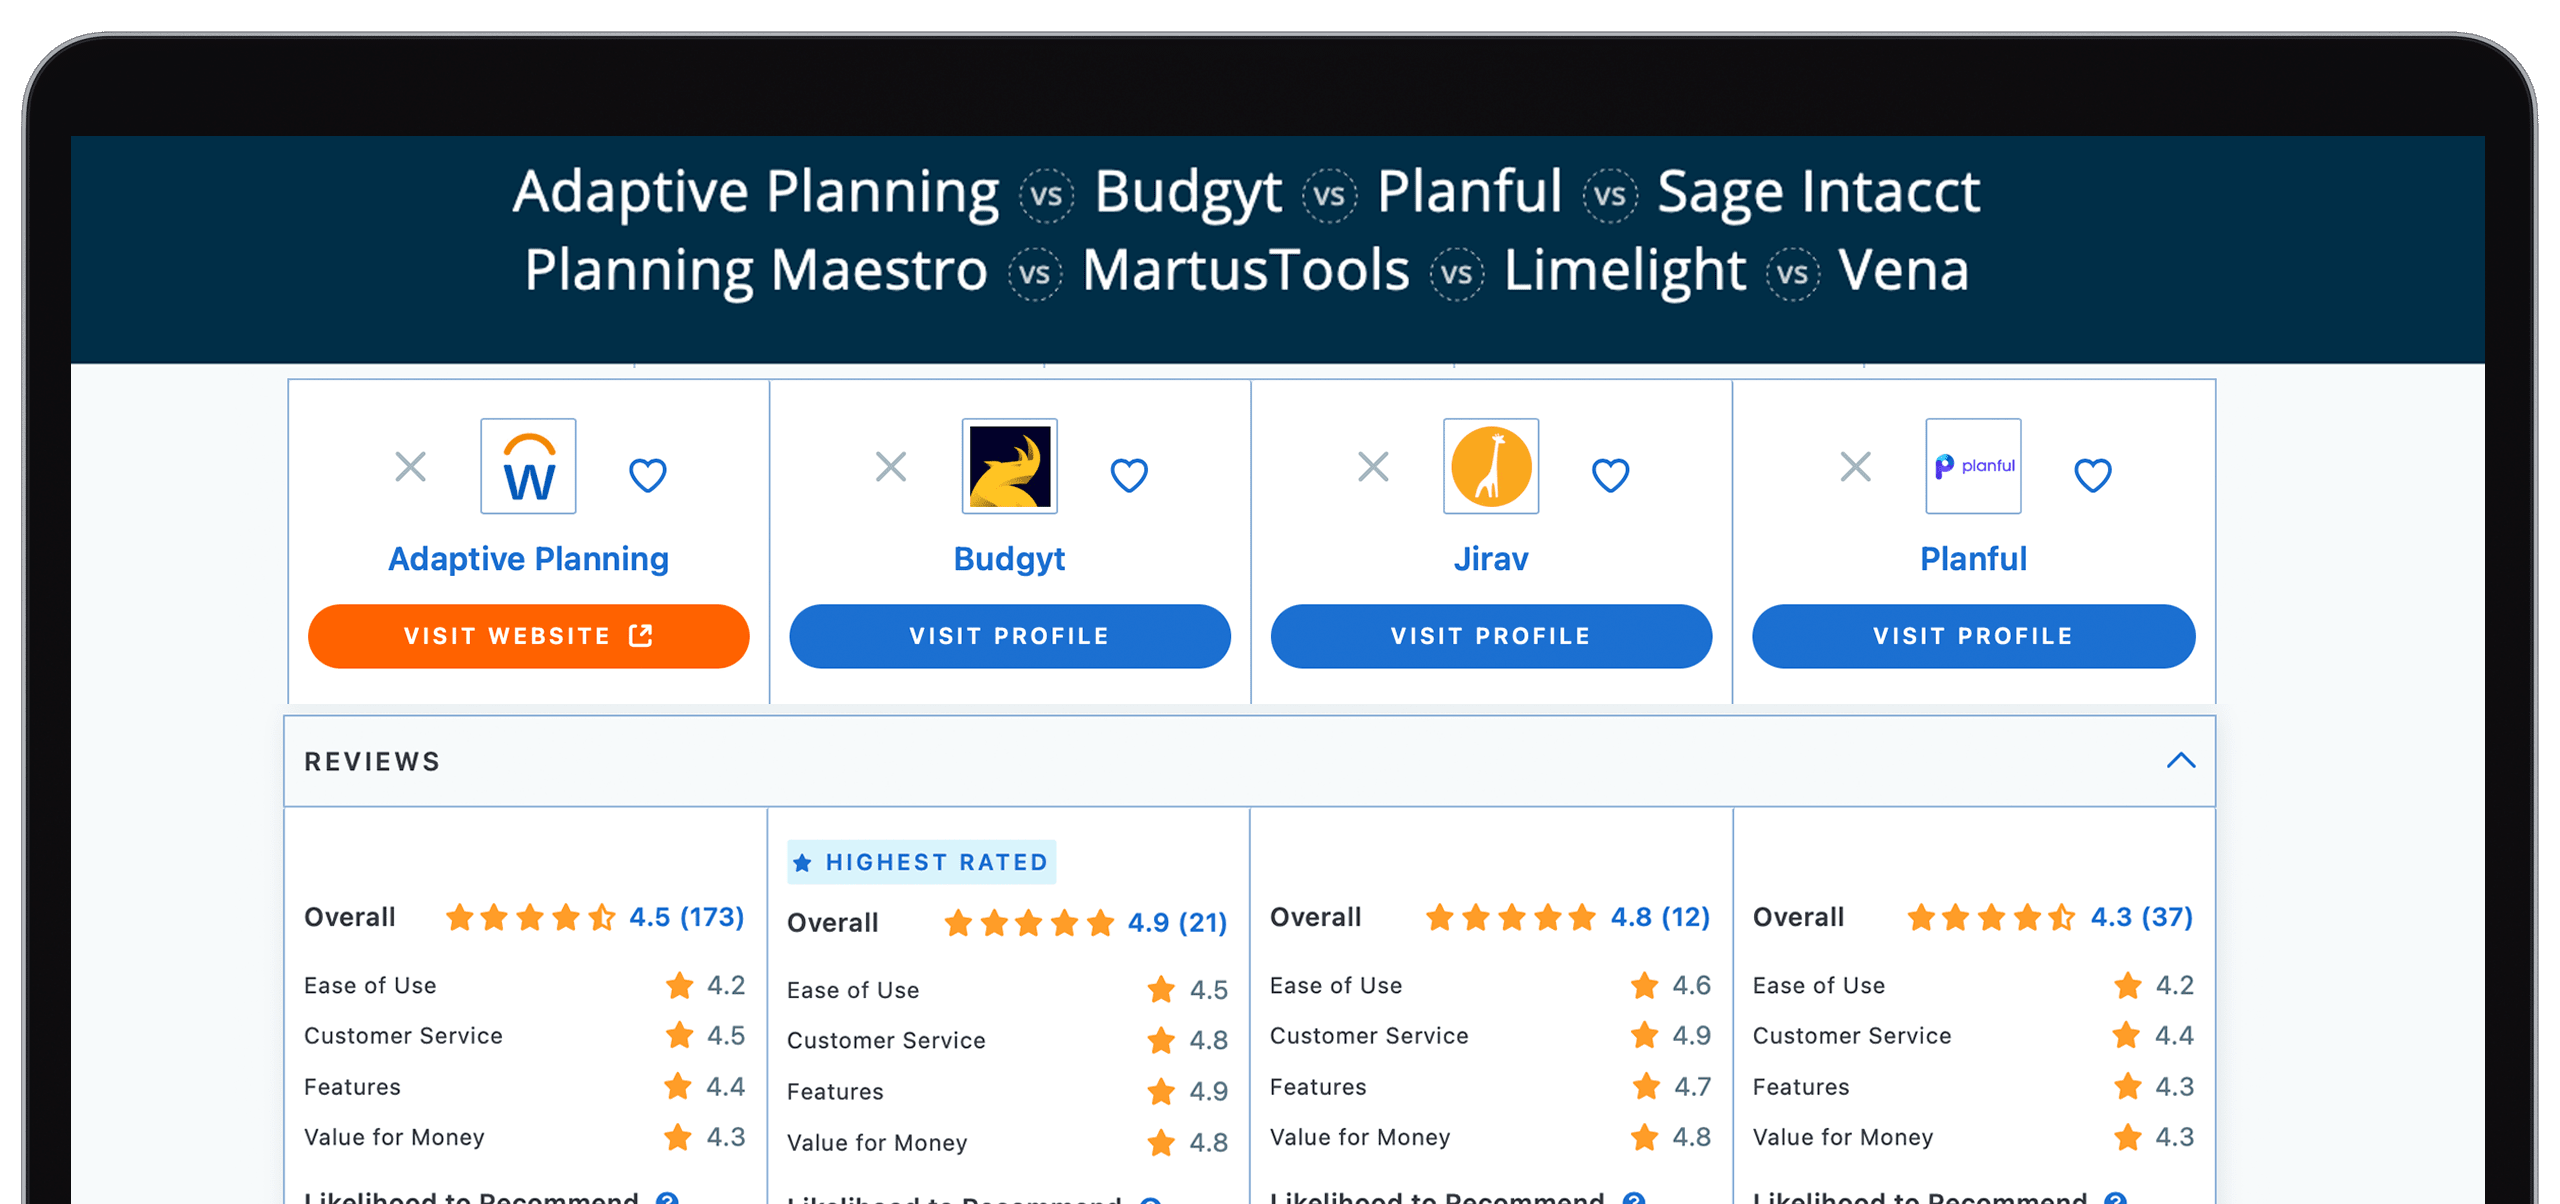
Task: Remove Adaptive Planning from comparison
Action: click(410, 466)
